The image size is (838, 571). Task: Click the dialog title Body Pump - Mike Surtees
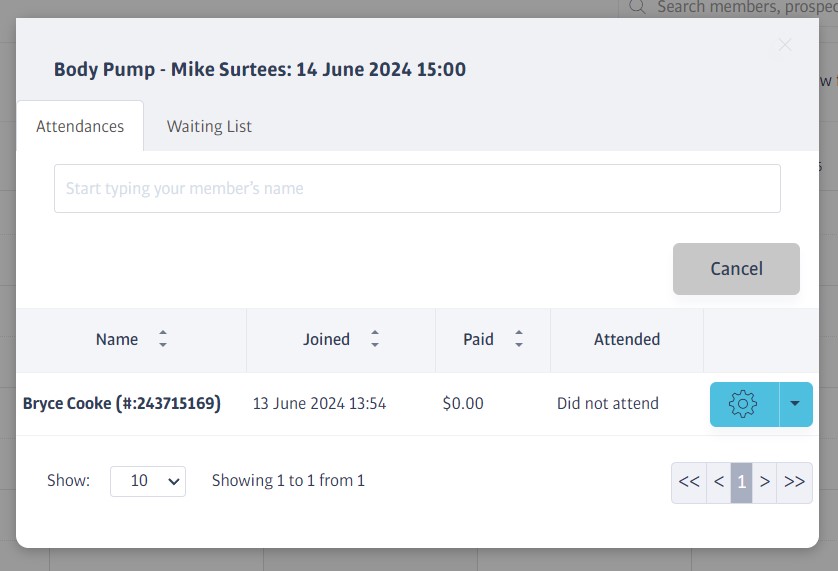click(260, 70)
